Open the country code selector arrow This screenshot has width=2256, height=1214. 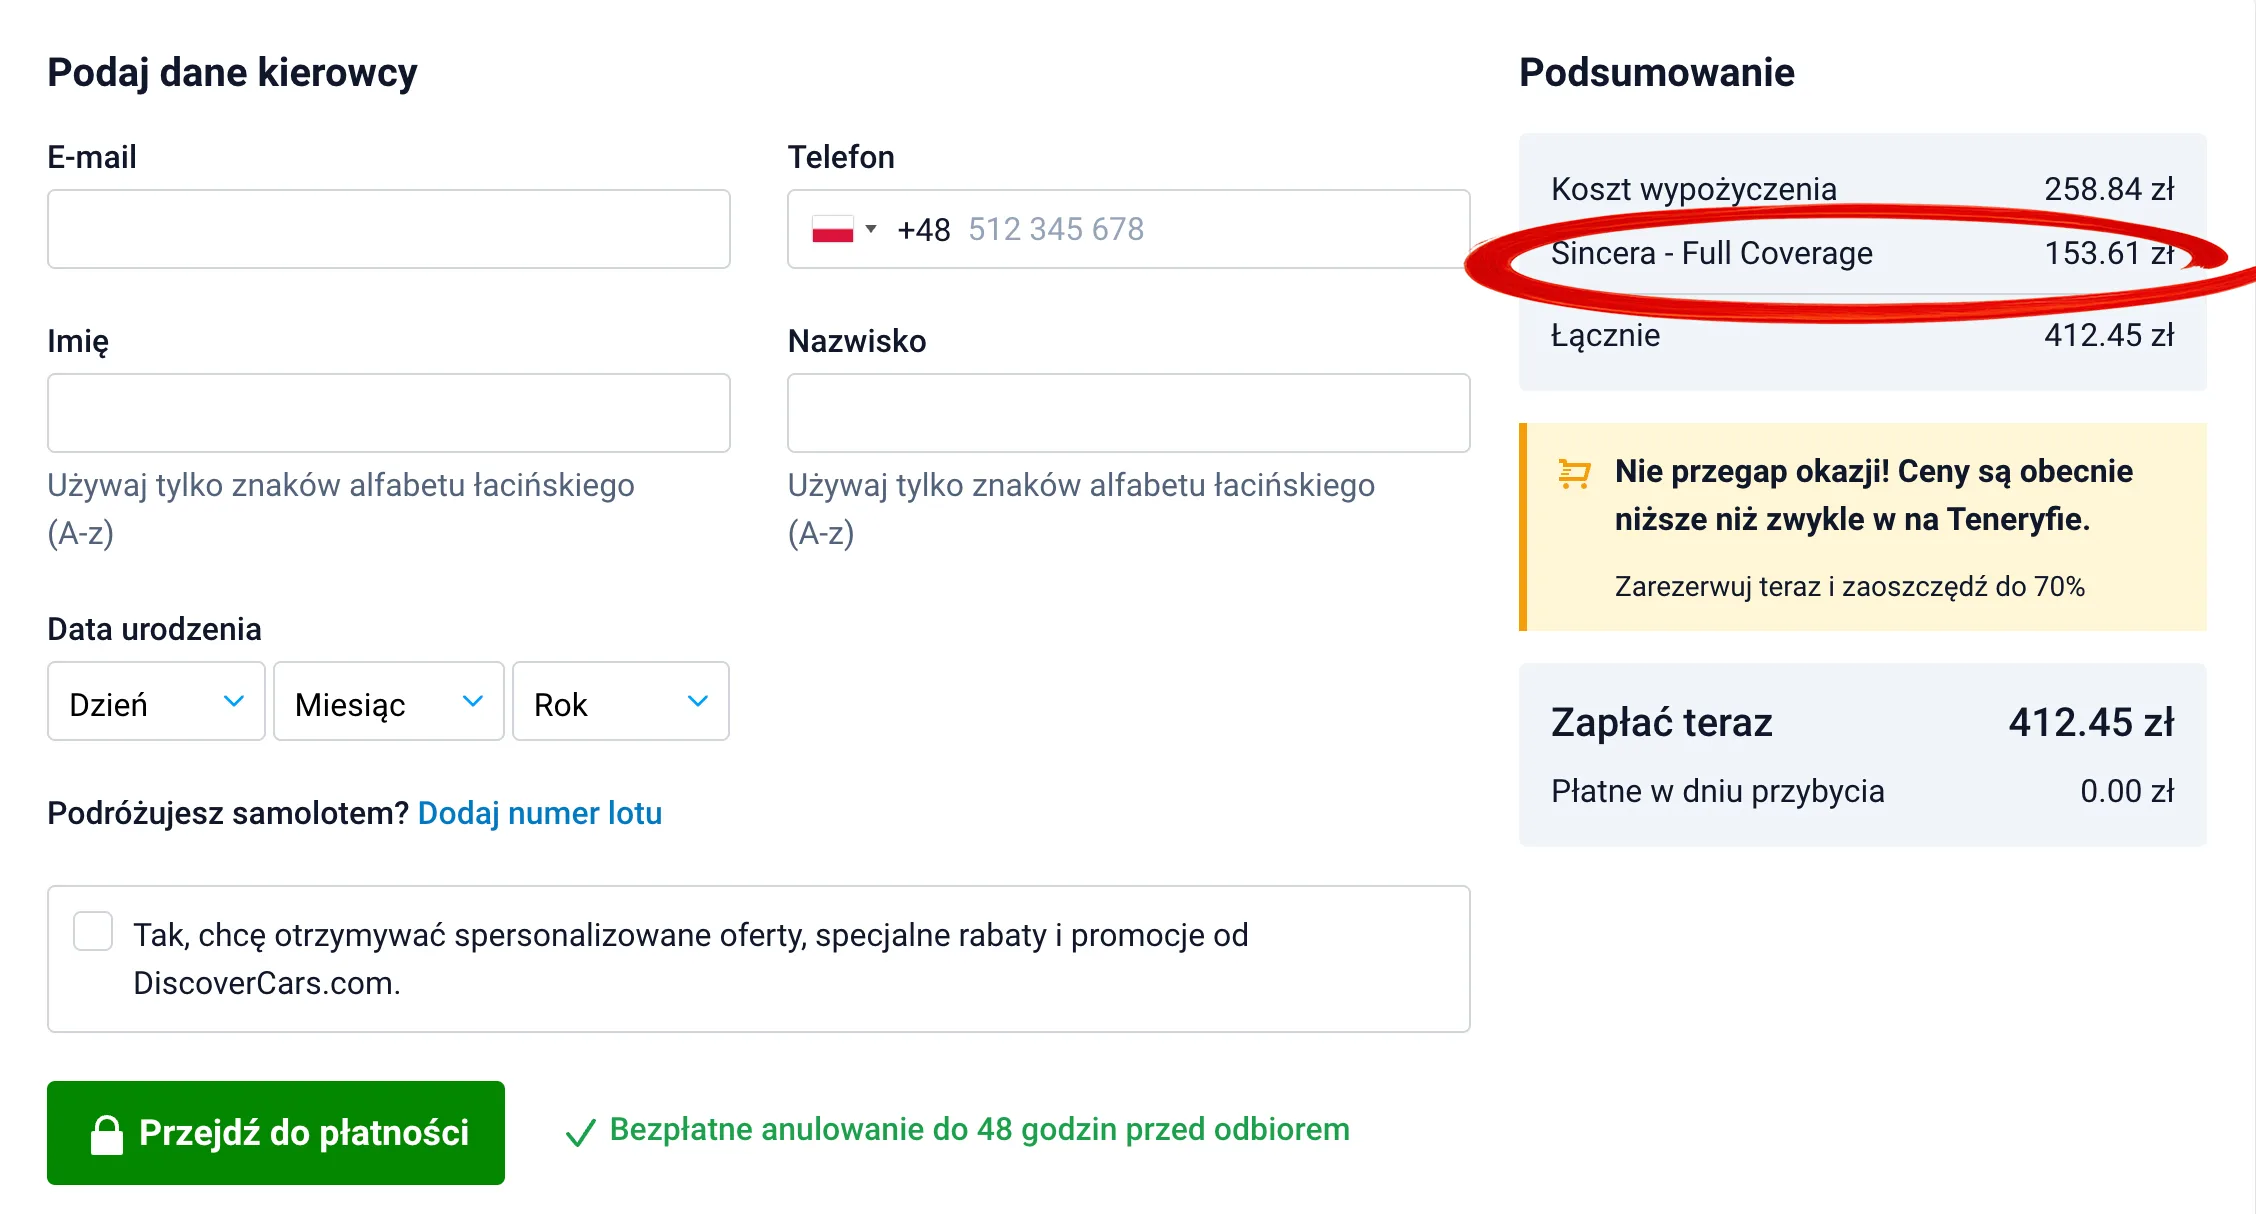pos(871,229)
